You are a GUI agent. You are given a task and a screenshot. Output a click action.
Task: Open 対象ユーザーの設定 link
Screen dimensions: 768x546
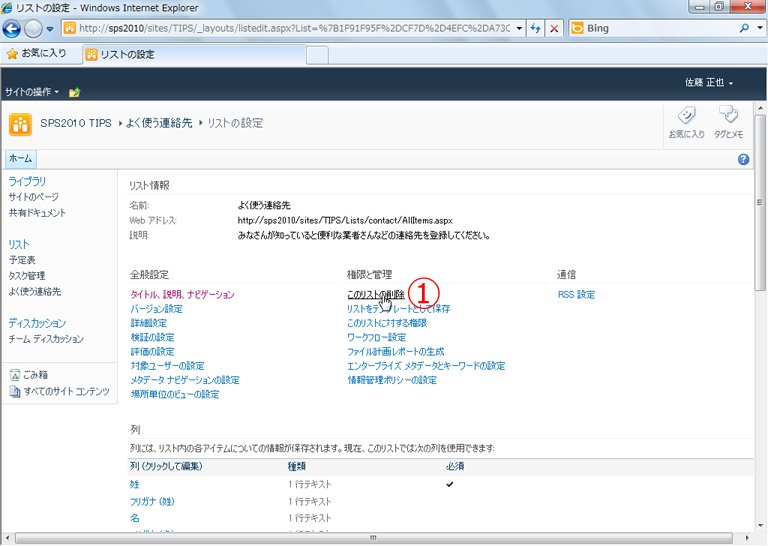(x=167, y=366)
